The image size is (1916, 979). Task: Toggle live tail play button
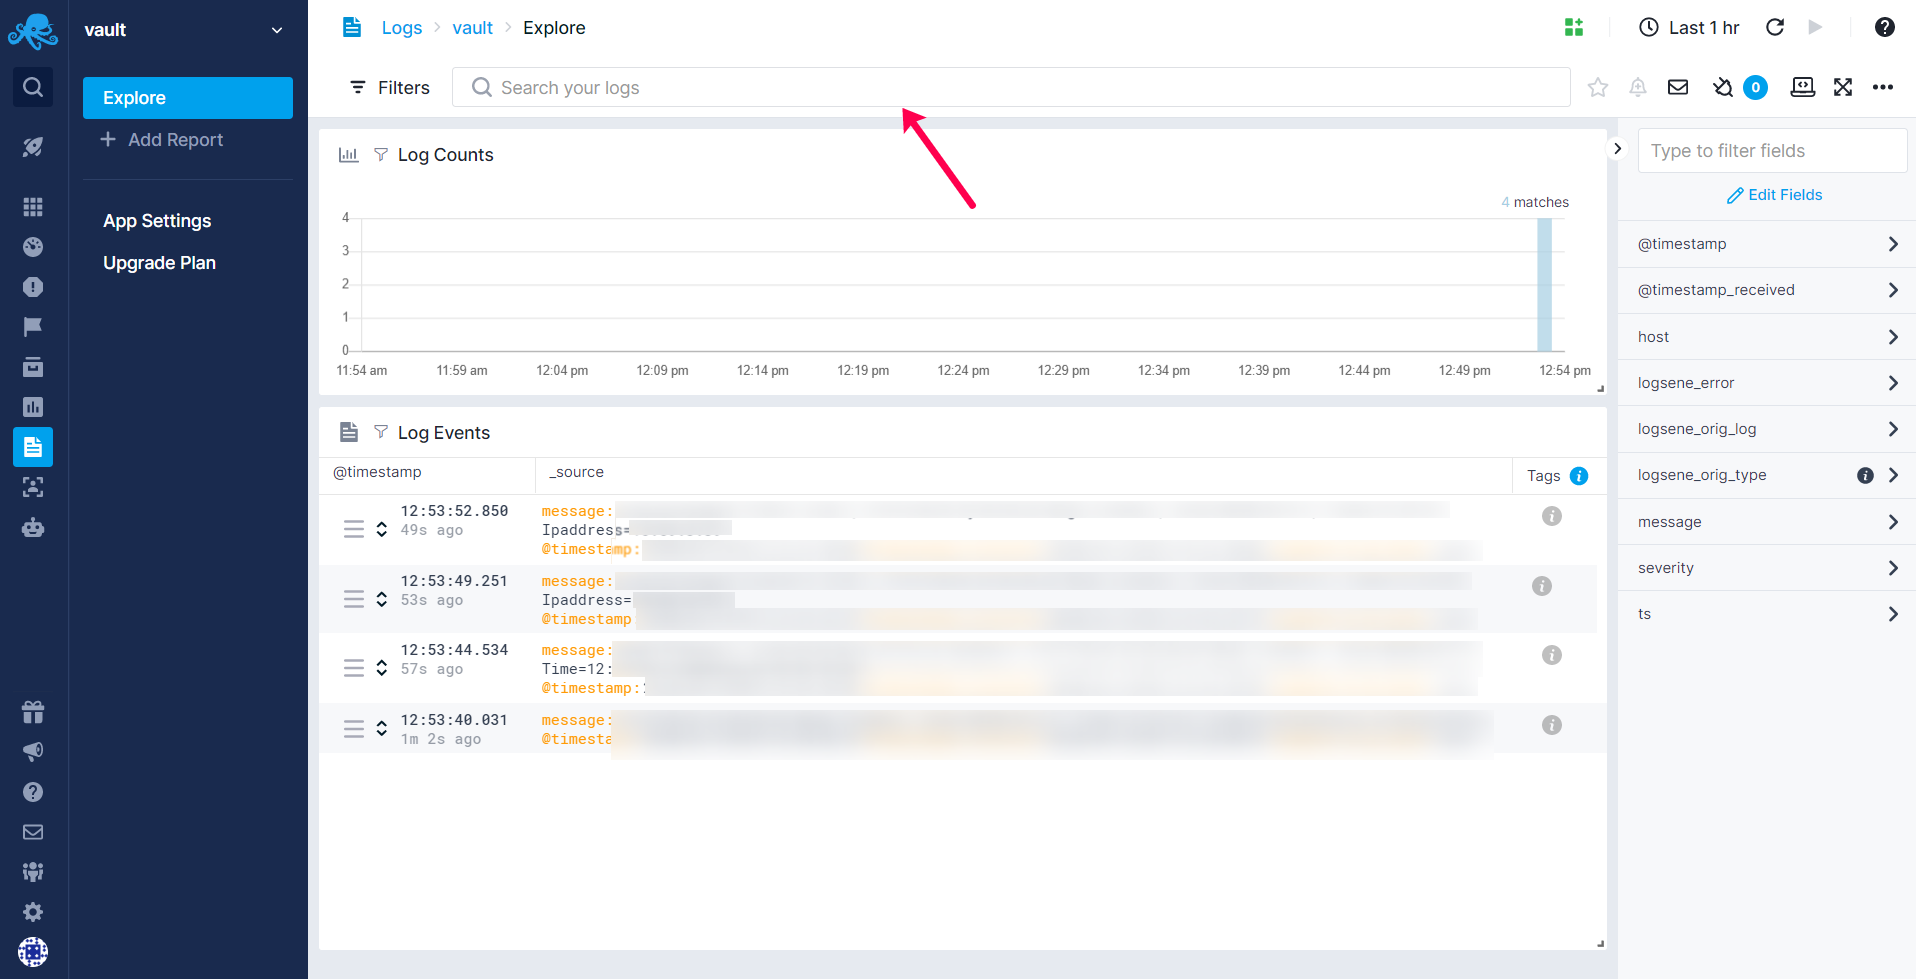pos(1816,28)
